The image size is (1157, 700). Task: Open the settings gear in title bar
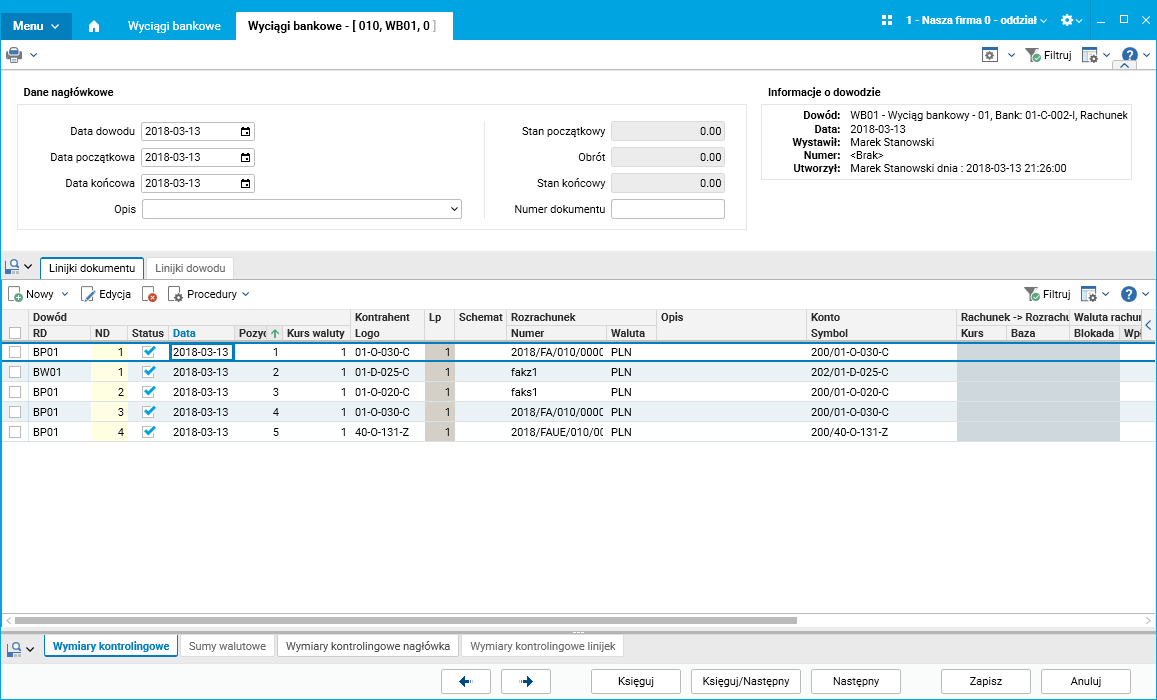pos(1067,20)
